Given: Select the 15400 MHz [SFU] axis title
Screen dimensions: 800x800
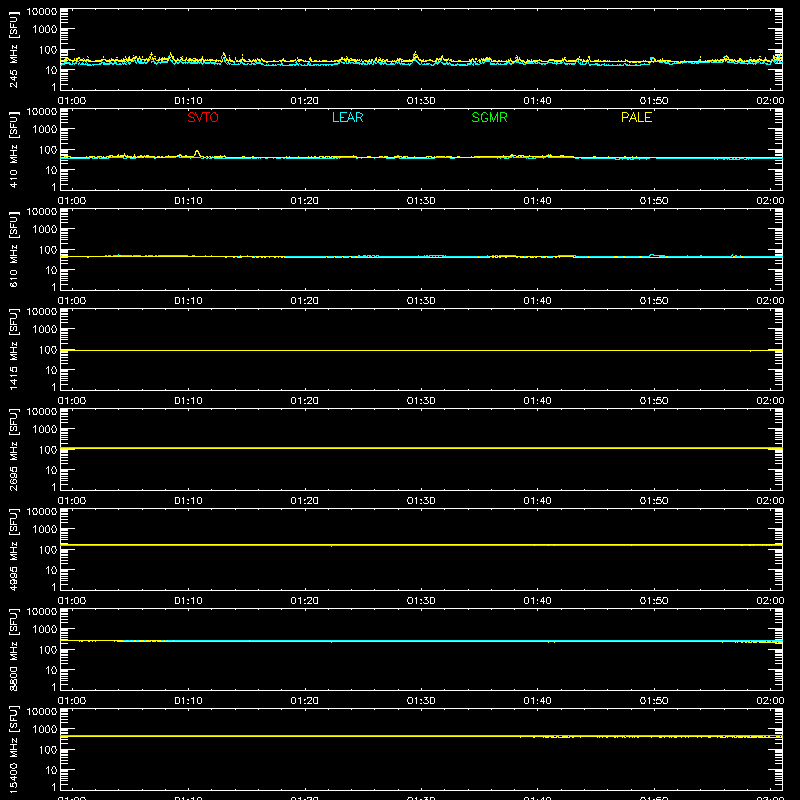Looking at the screenshot, I should (14, 749).
